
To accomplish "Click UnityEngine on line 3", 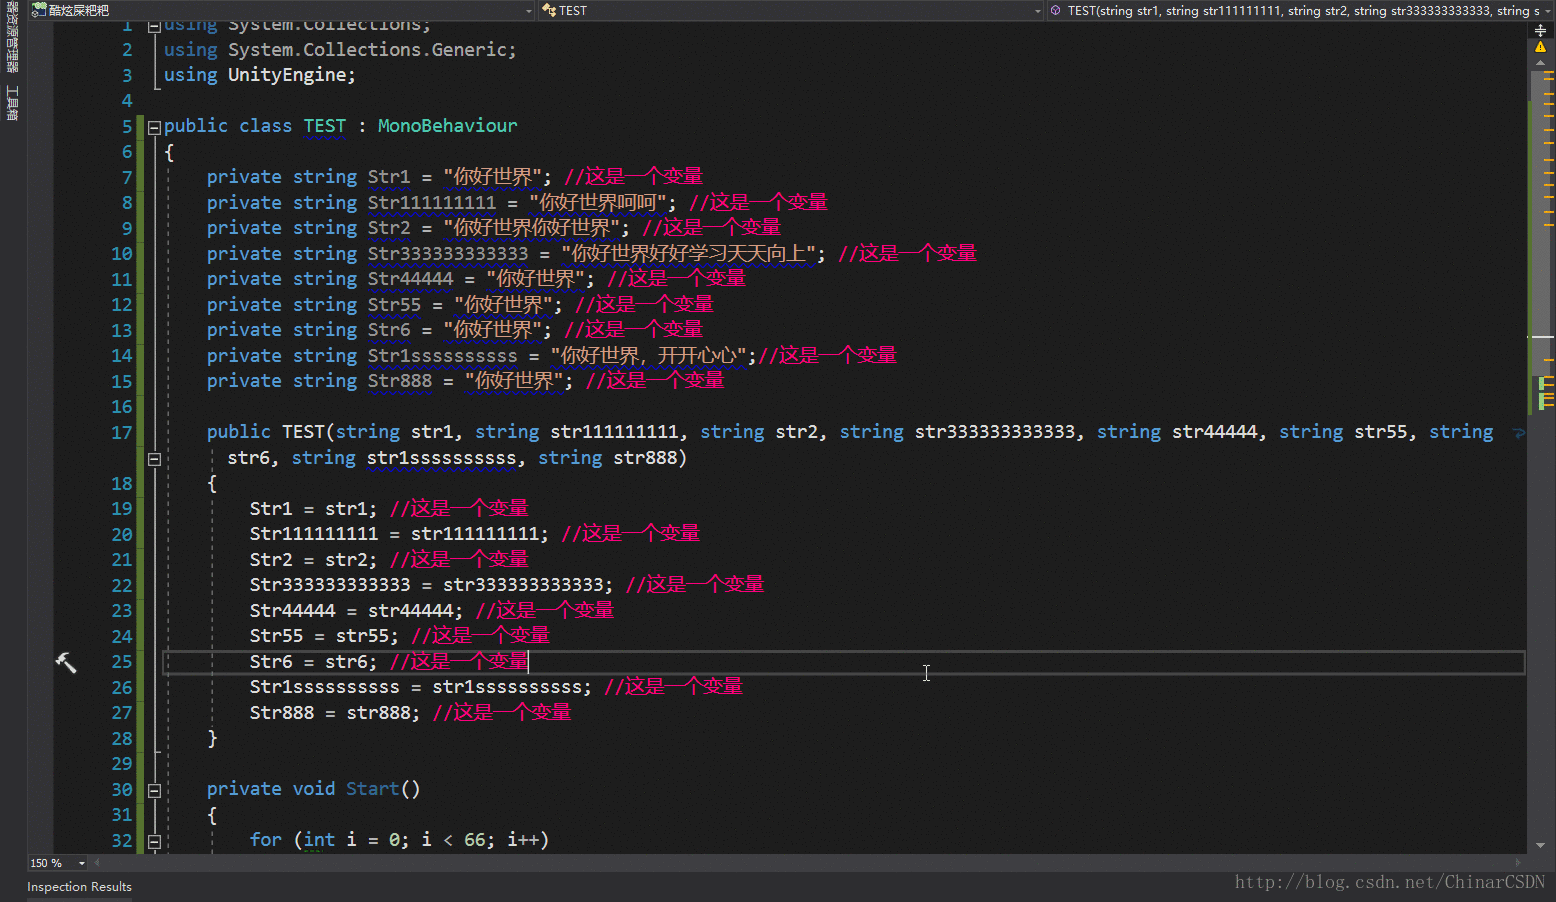I will pos(289,75).
